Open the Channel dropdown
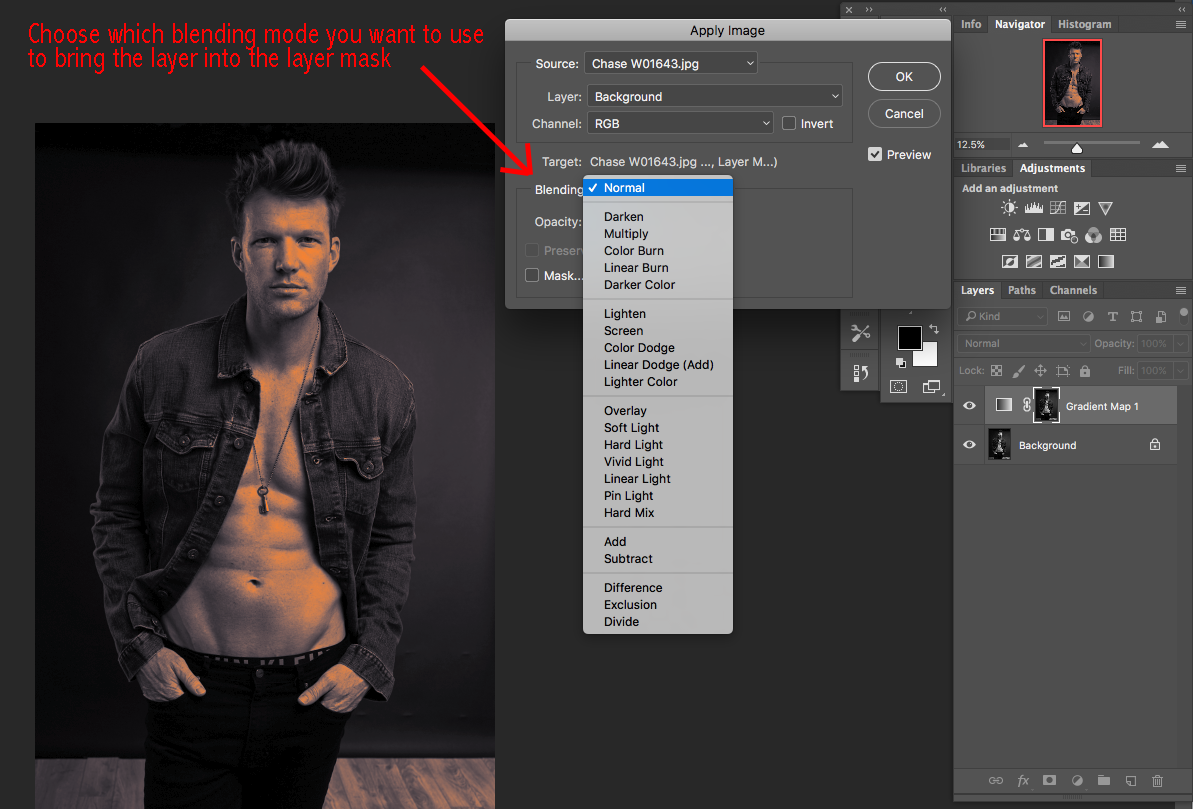 click(679, 123)
